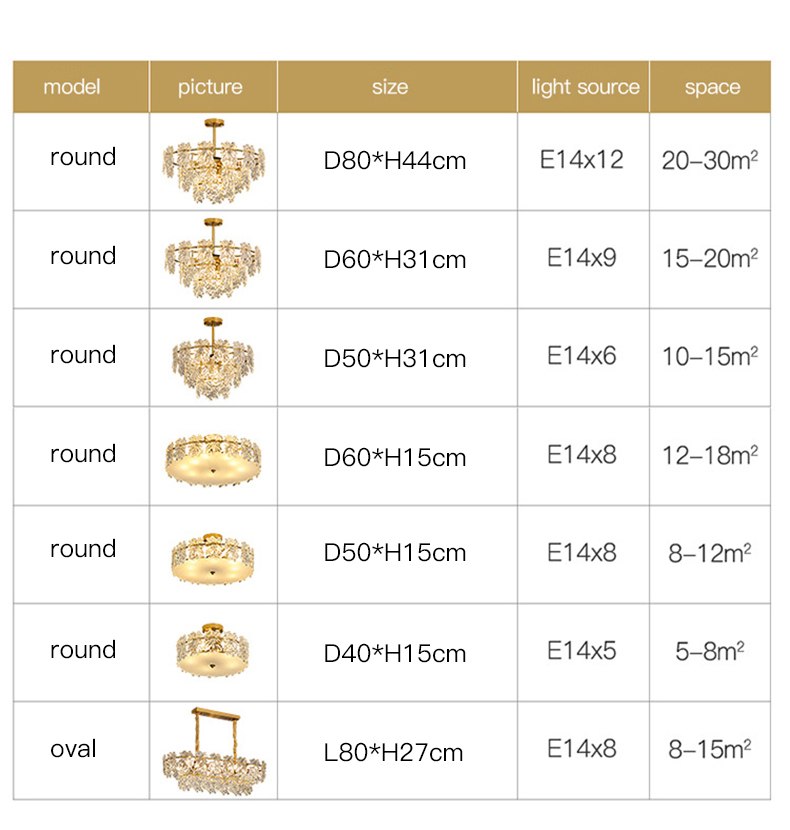Select the E14x9 light source value

[x=582, y=258]
